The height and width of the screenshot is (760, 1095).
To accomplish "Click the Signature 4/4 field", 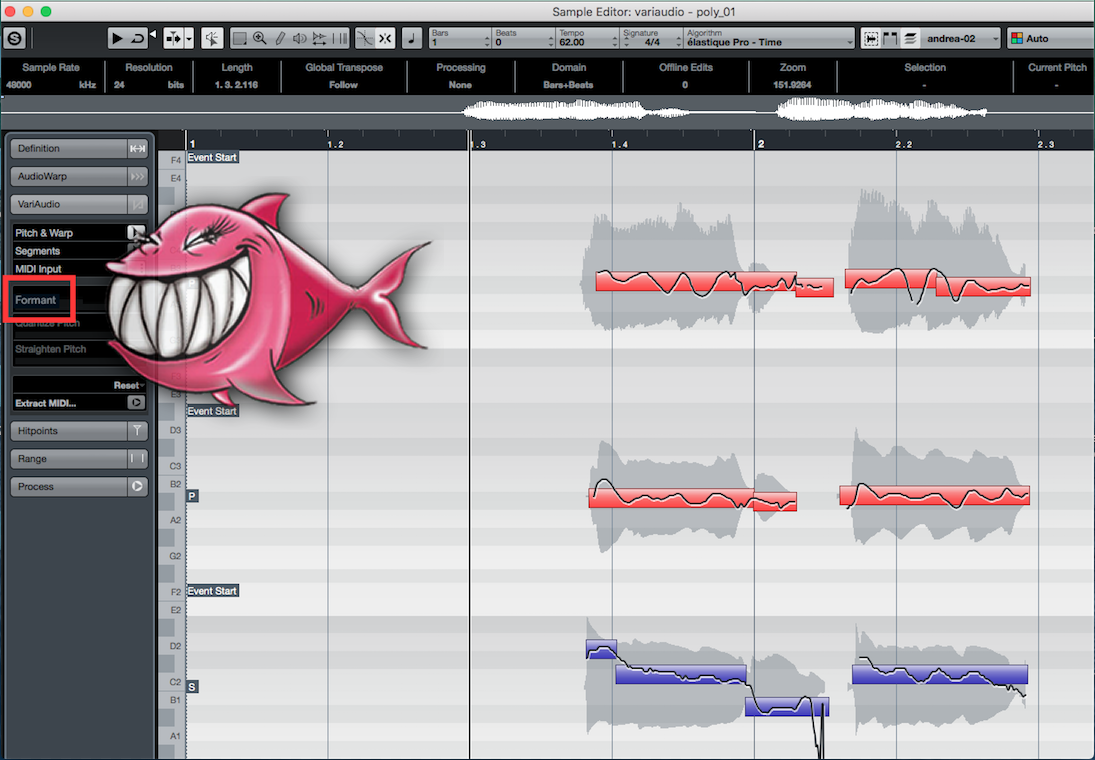I will pos(651,38).
